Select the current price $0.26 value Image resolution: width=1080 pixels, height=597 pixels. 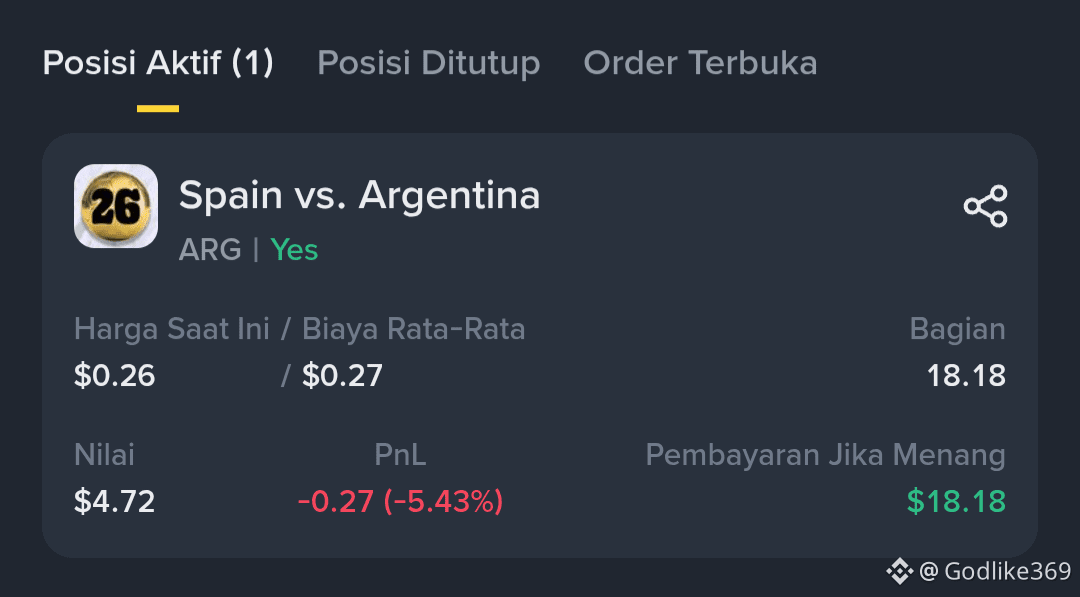(114, 376)
